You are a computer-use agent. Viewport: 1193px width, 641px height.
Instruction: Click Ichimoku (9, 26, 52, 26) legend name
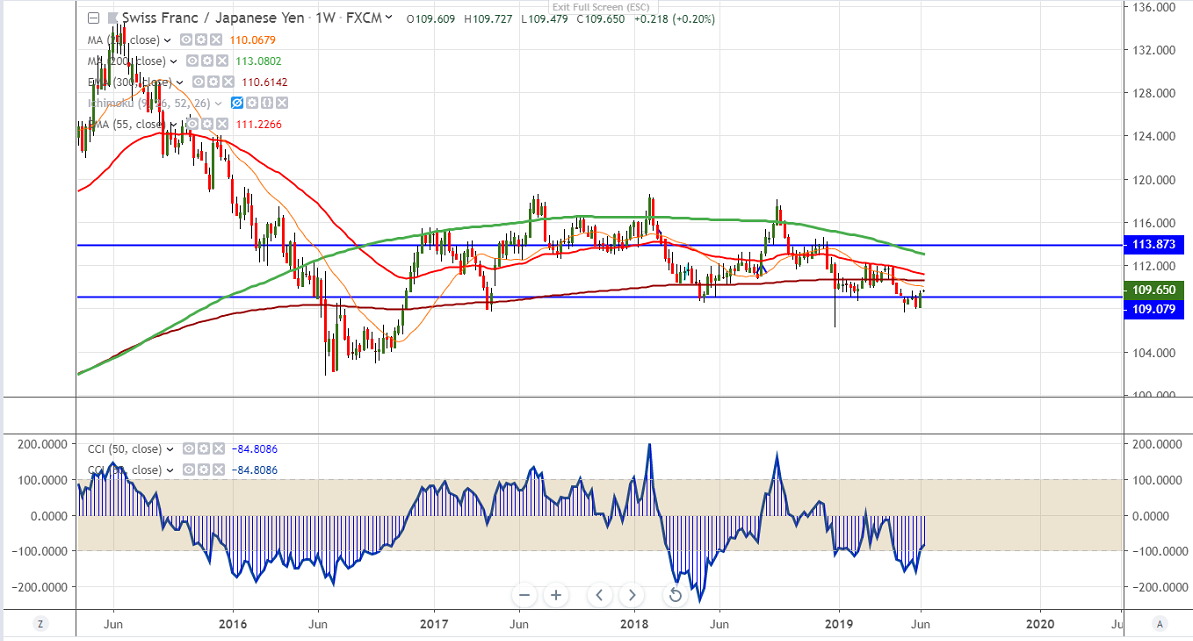pyautogui.click(x=149, y=104)
